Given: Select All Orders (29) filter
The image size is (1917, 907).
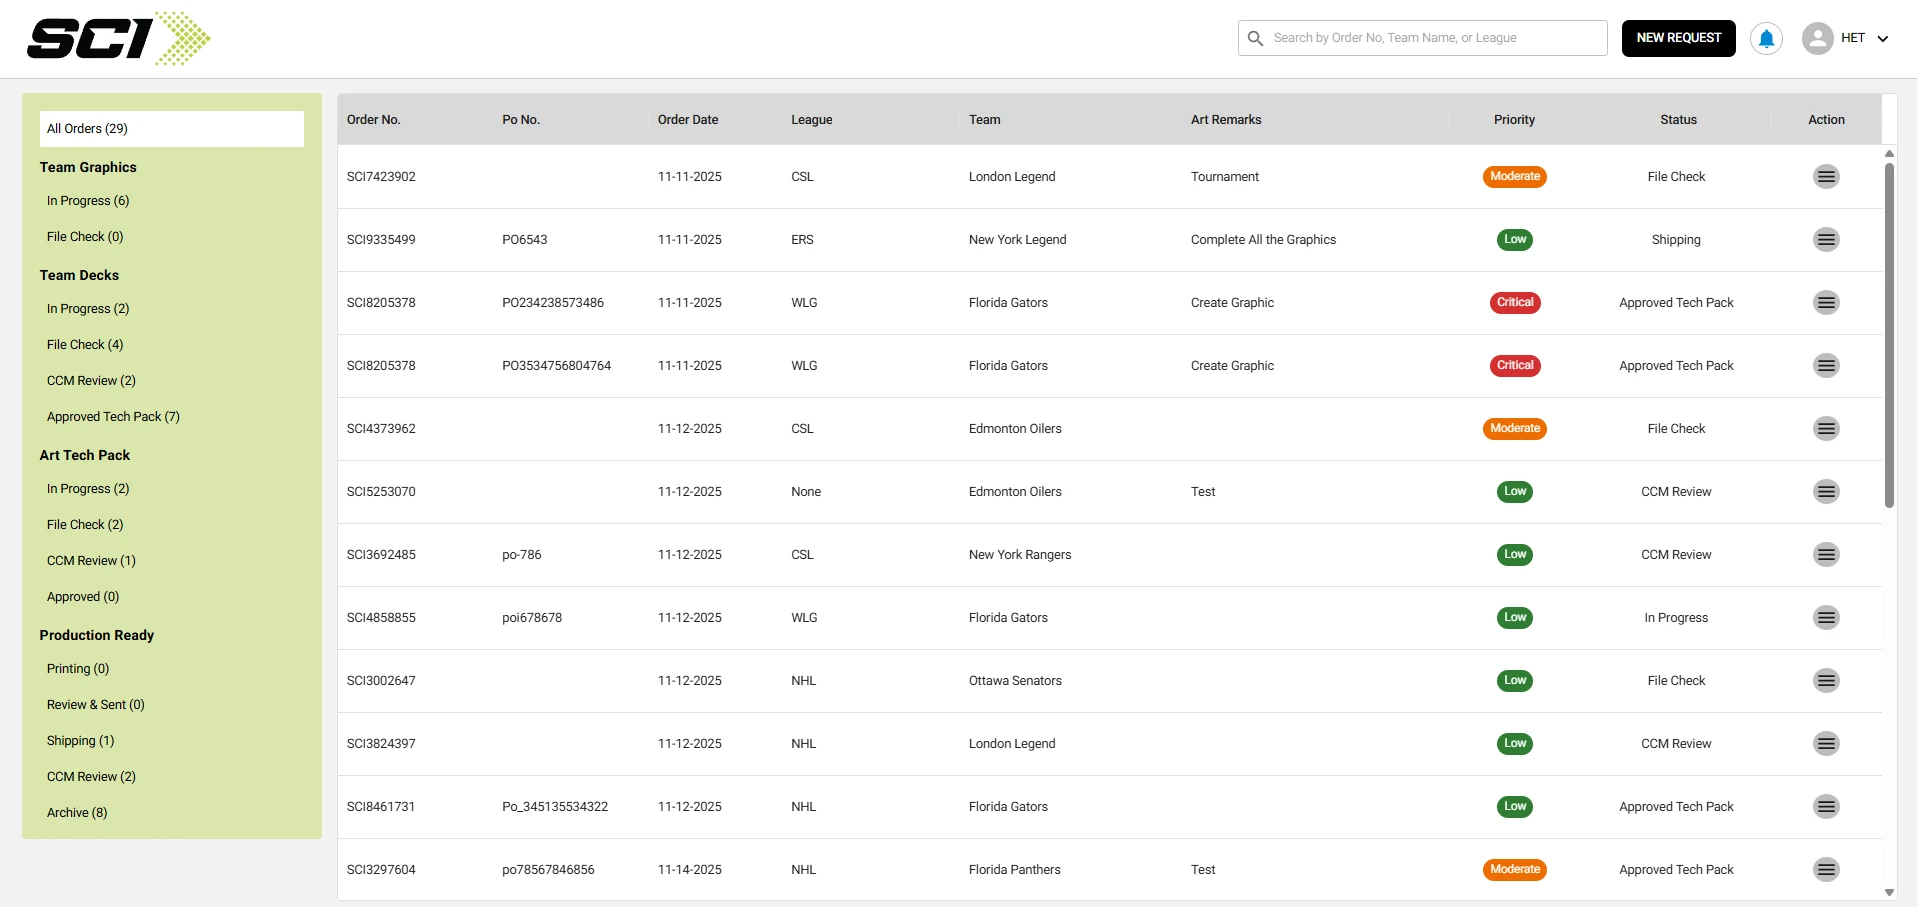Looking at the screenshot, I should (172, 129).
